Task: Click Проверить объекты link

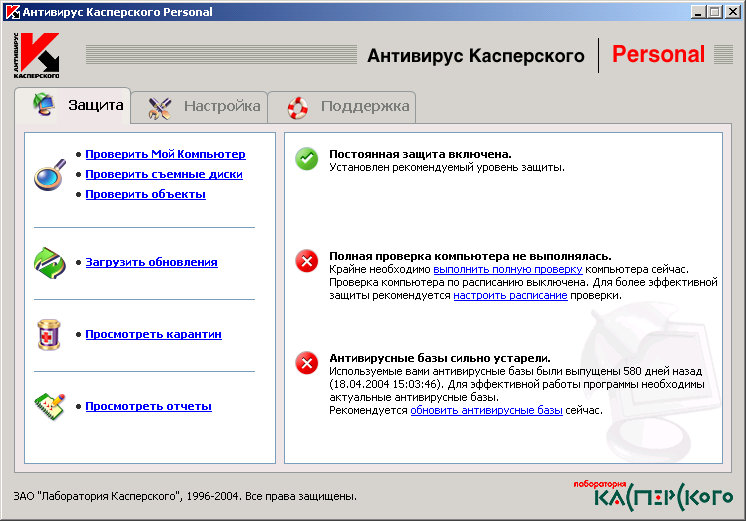Action: coord(146,194)
